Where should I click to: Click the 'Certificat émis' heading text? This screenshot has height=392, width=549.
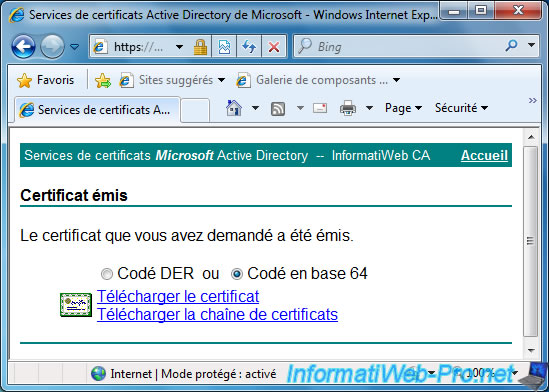click(x=74, y=195)
